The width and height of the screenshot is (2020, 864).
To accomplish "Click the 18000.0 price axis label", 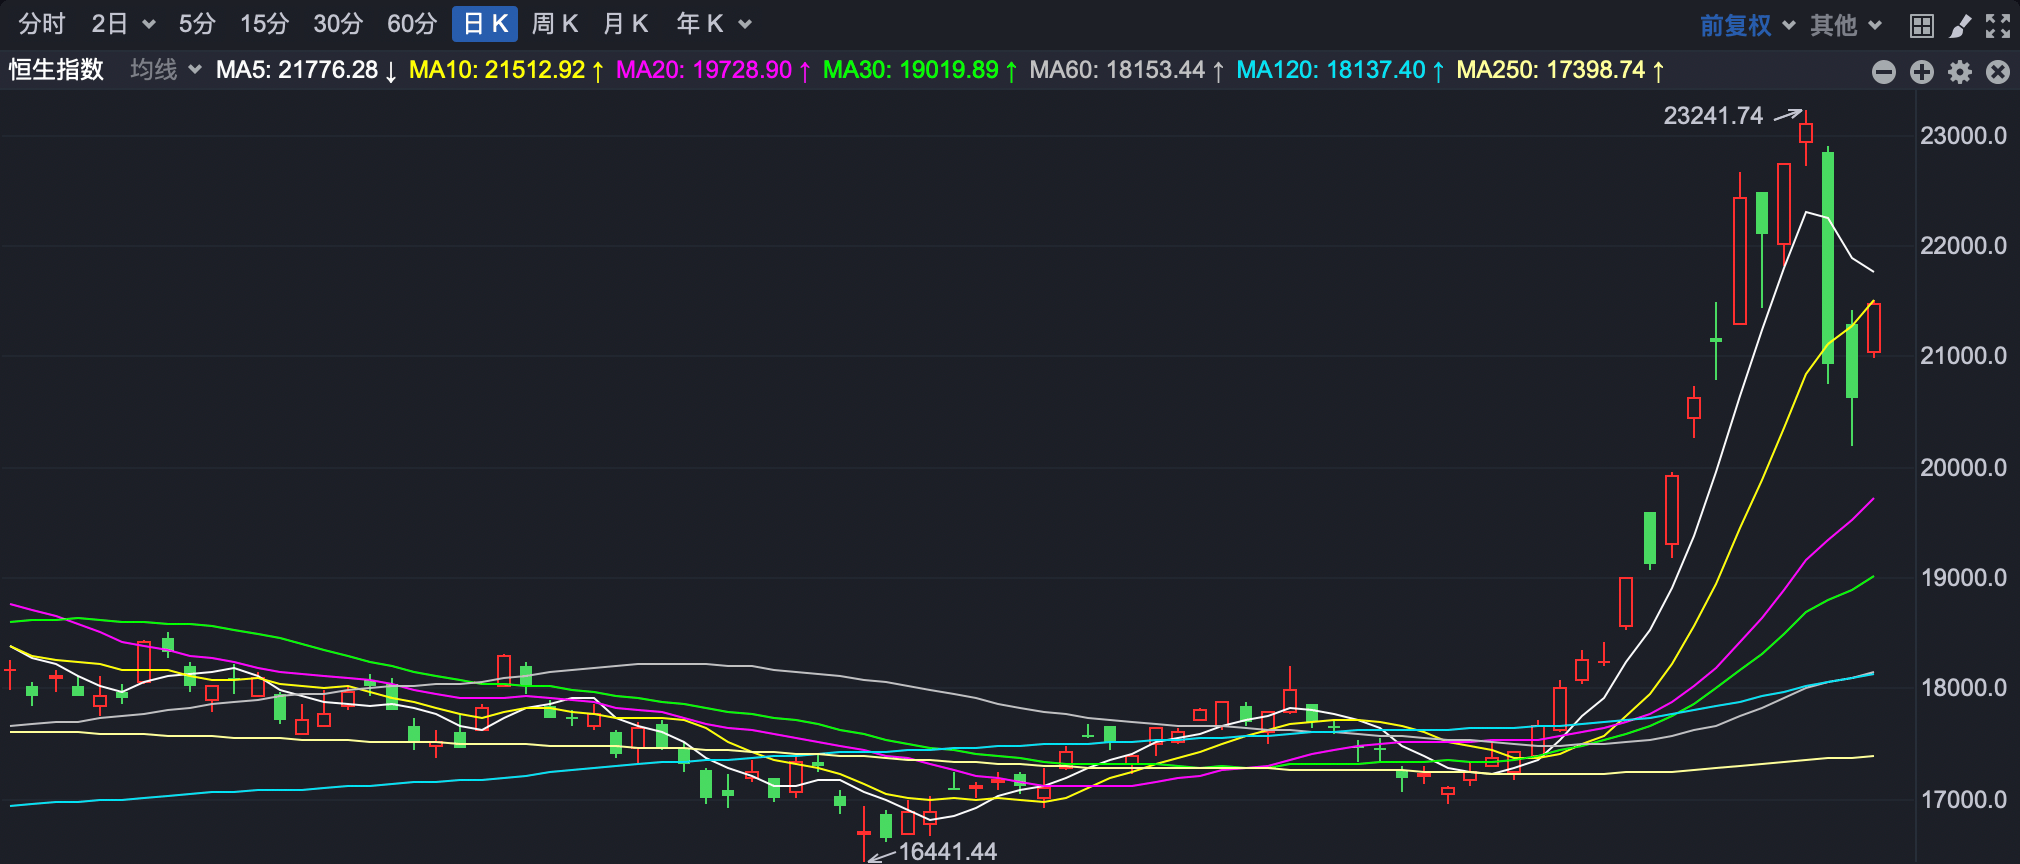I will (x=1963, y=688).
